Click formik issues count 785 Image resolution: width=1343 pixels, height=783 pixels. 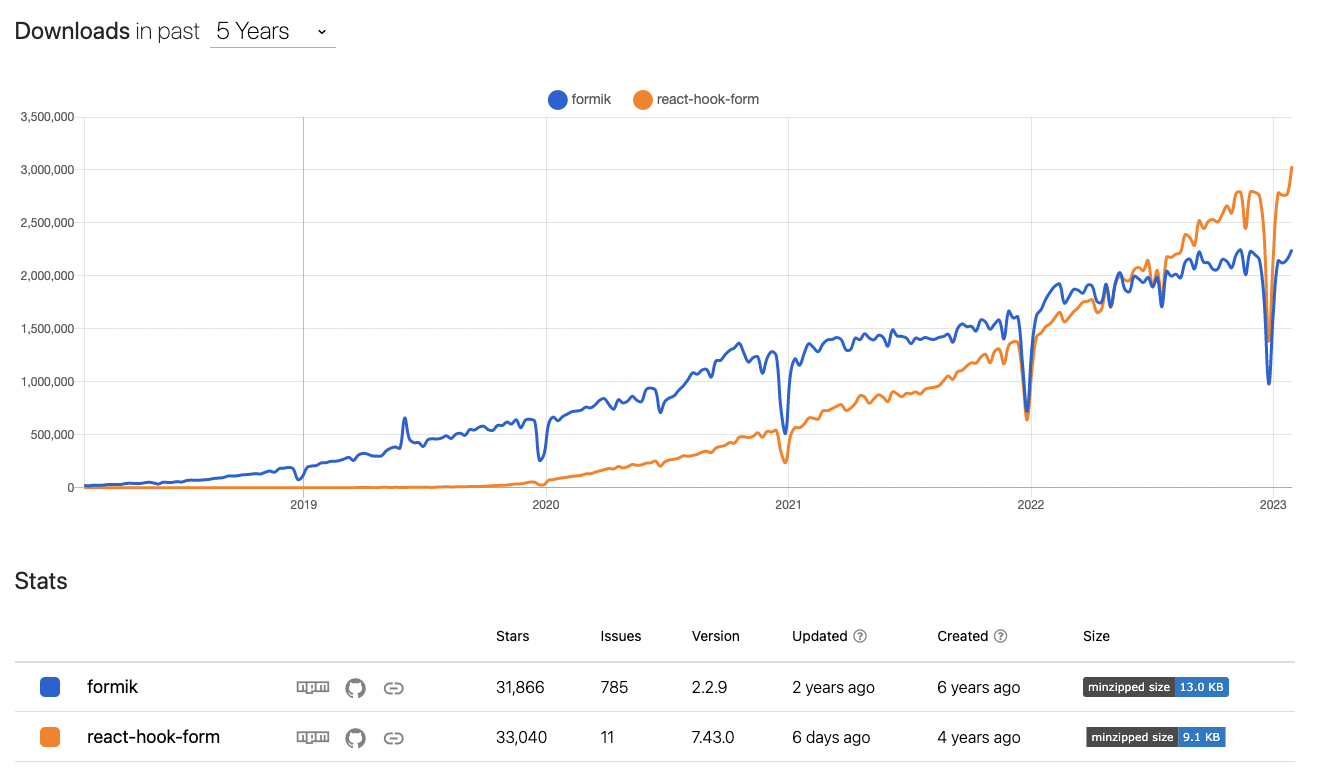pyautogui.click(x=614, y=687)
